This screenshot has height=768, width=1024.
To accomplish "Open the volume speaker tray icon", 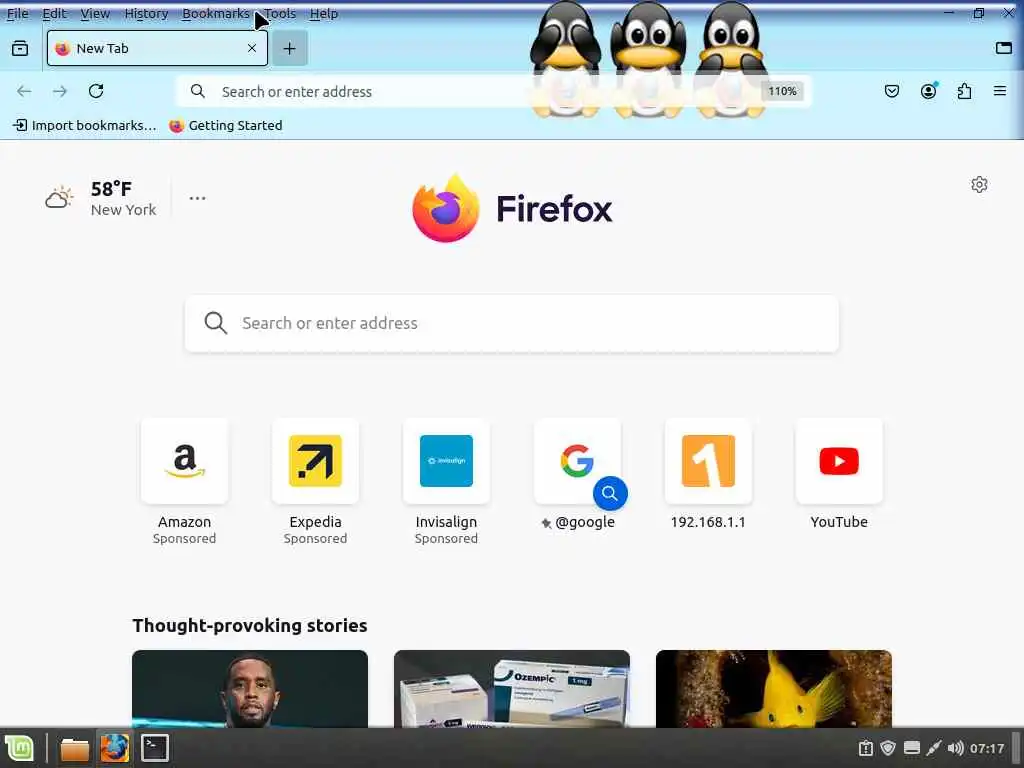I will 955,748.
